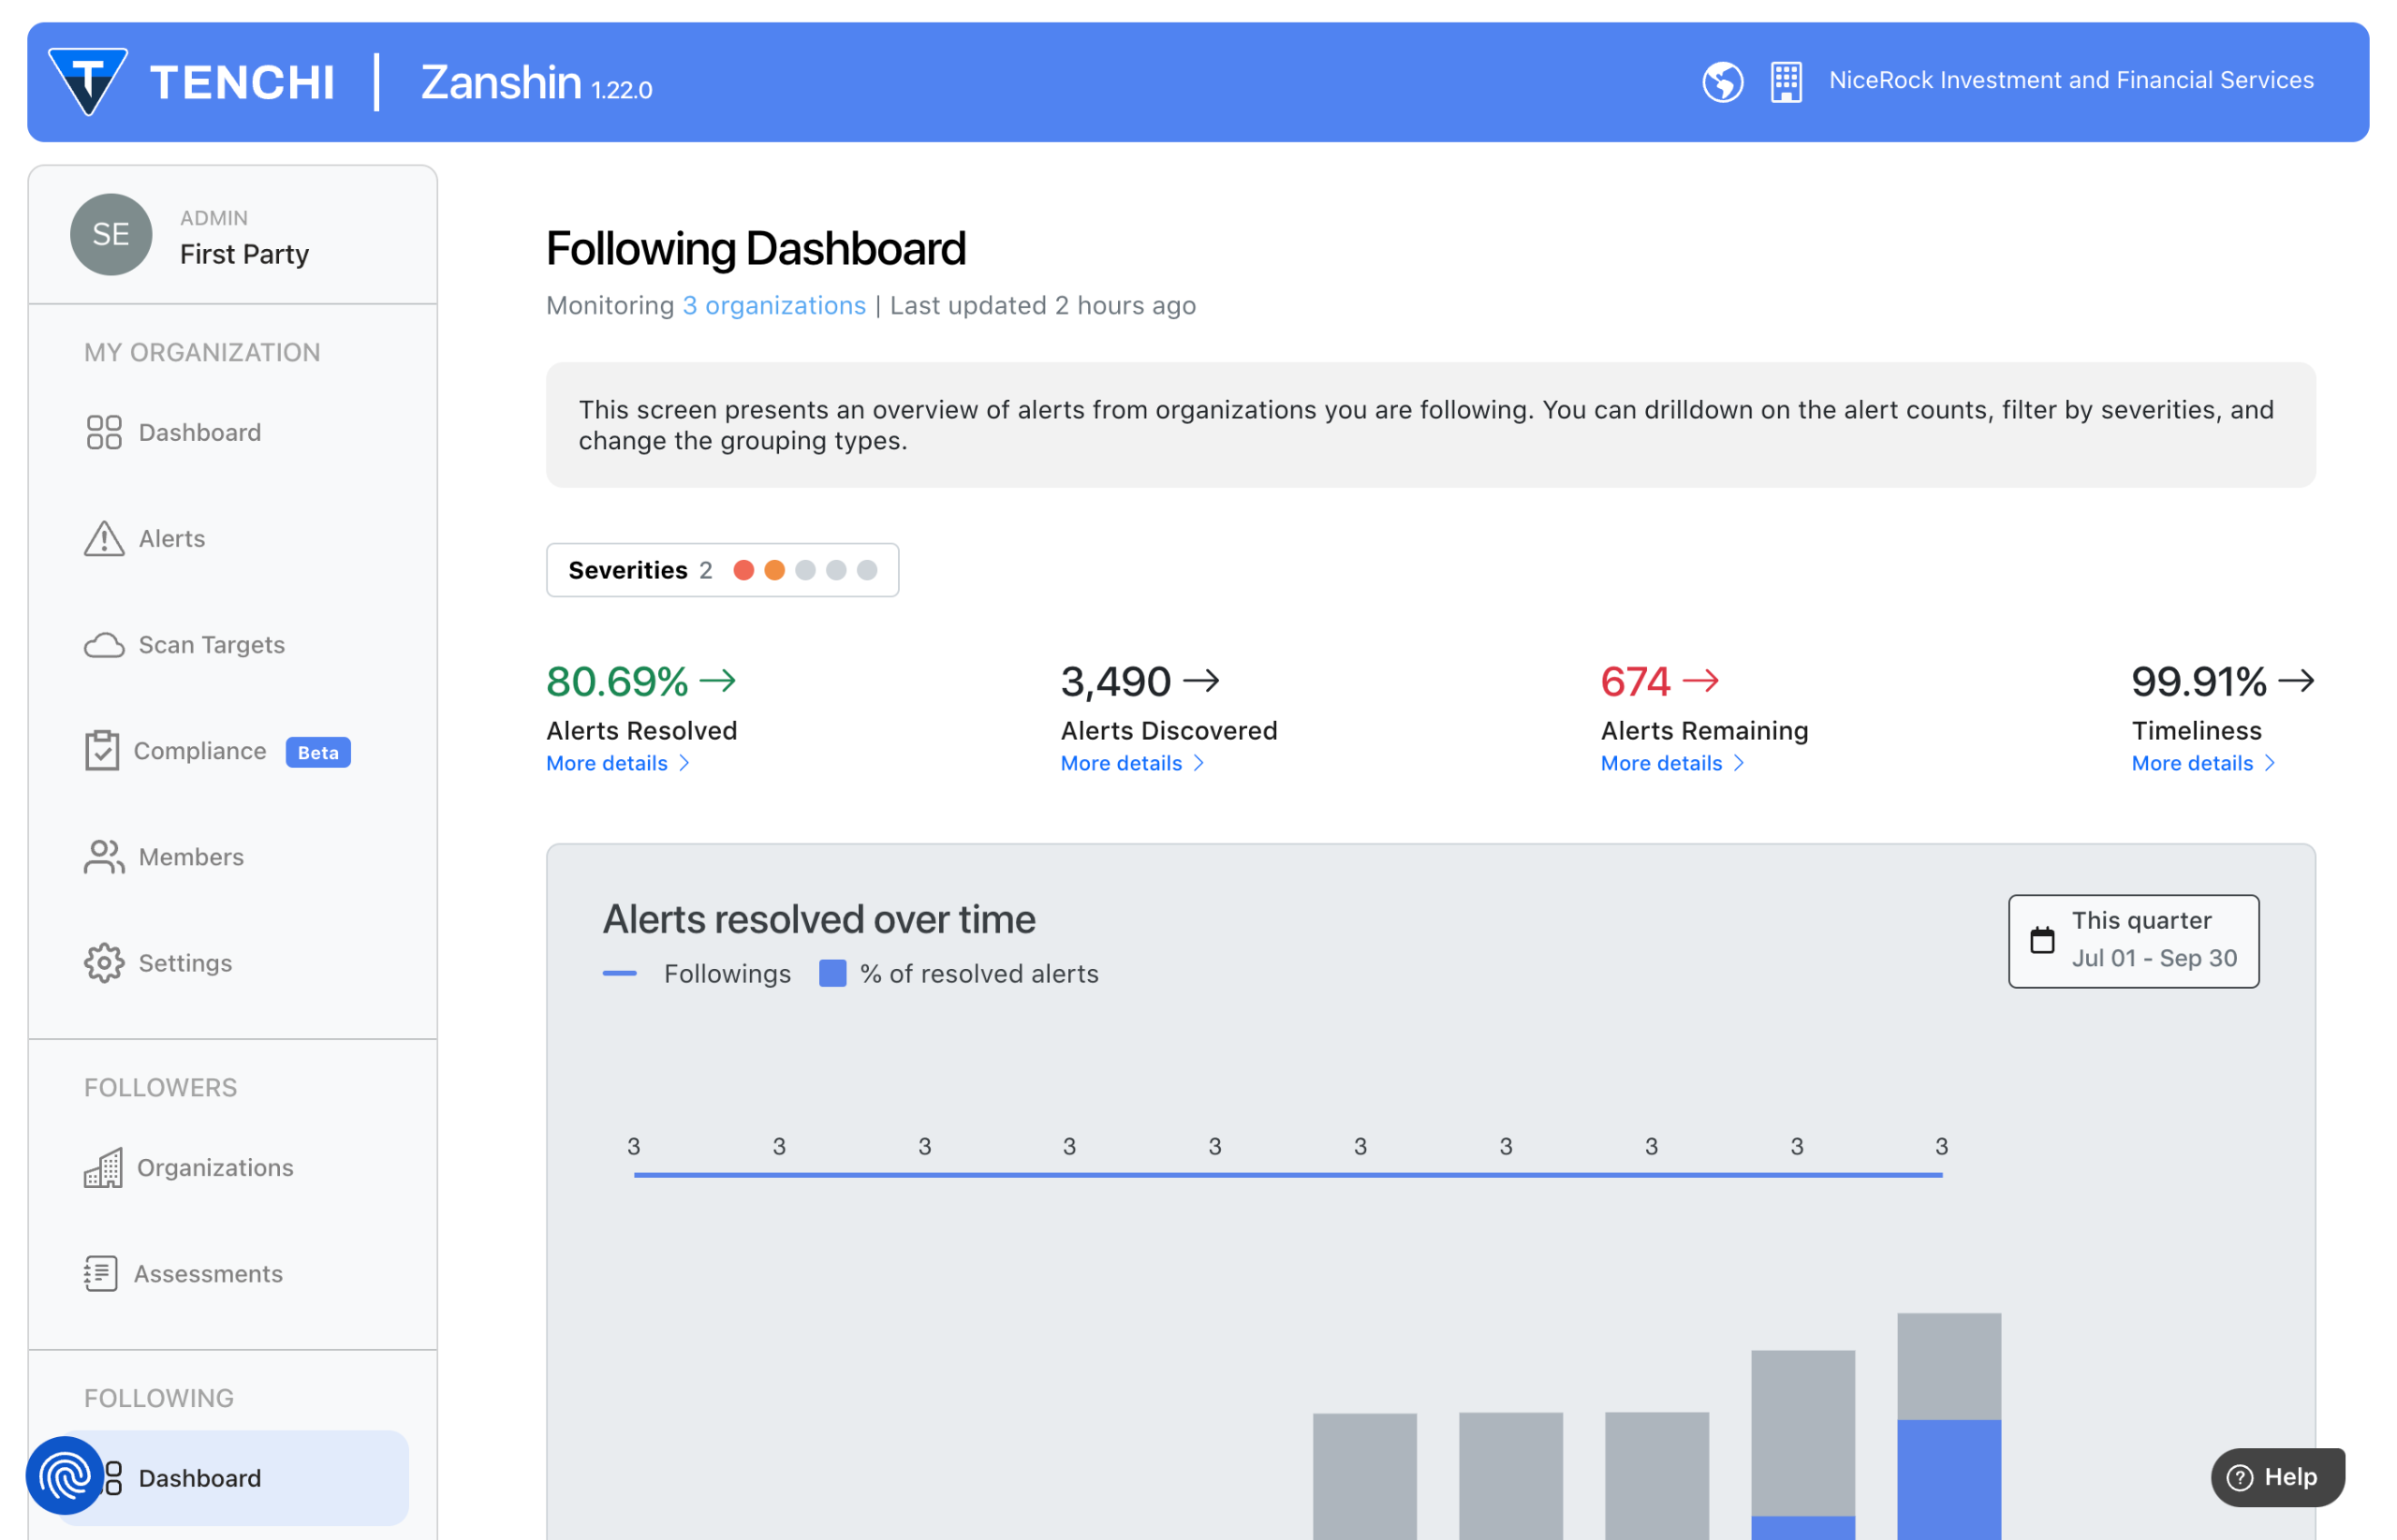The width and height of the screenshot is (2397, 1540).
Task: Open Alerts via warning triangle icon
Action: click(x=104, y=539)
